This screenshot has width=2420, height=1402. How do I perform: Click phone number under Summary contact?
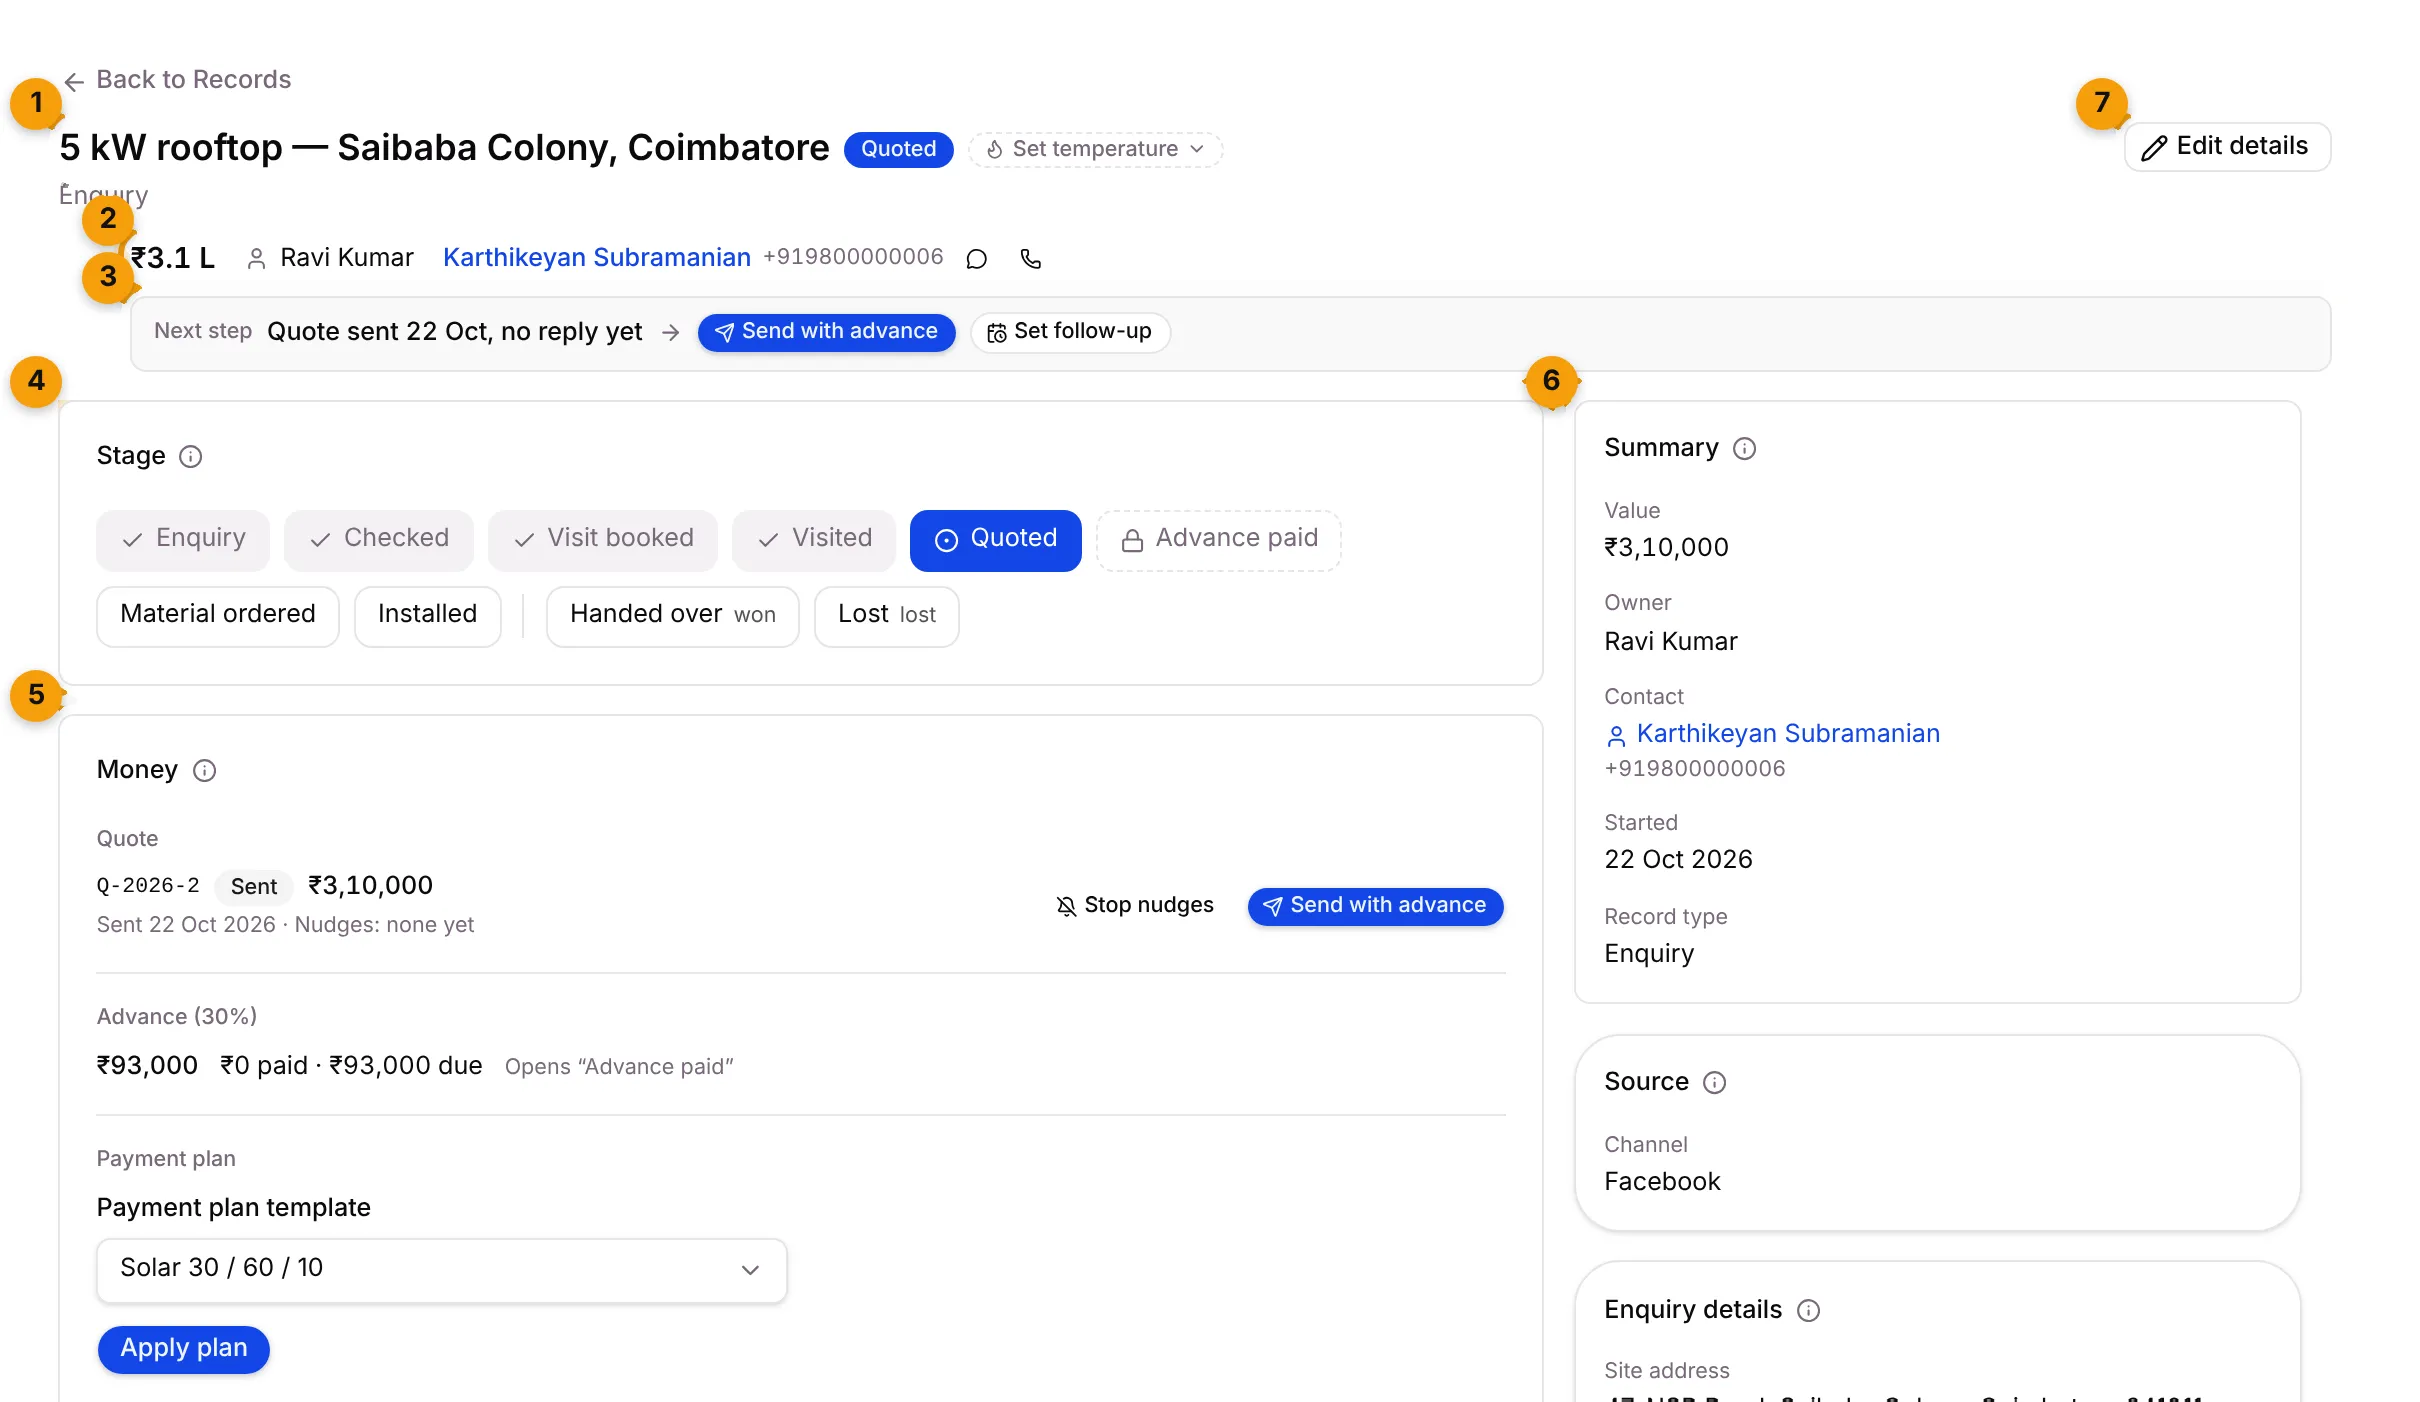1695,769
